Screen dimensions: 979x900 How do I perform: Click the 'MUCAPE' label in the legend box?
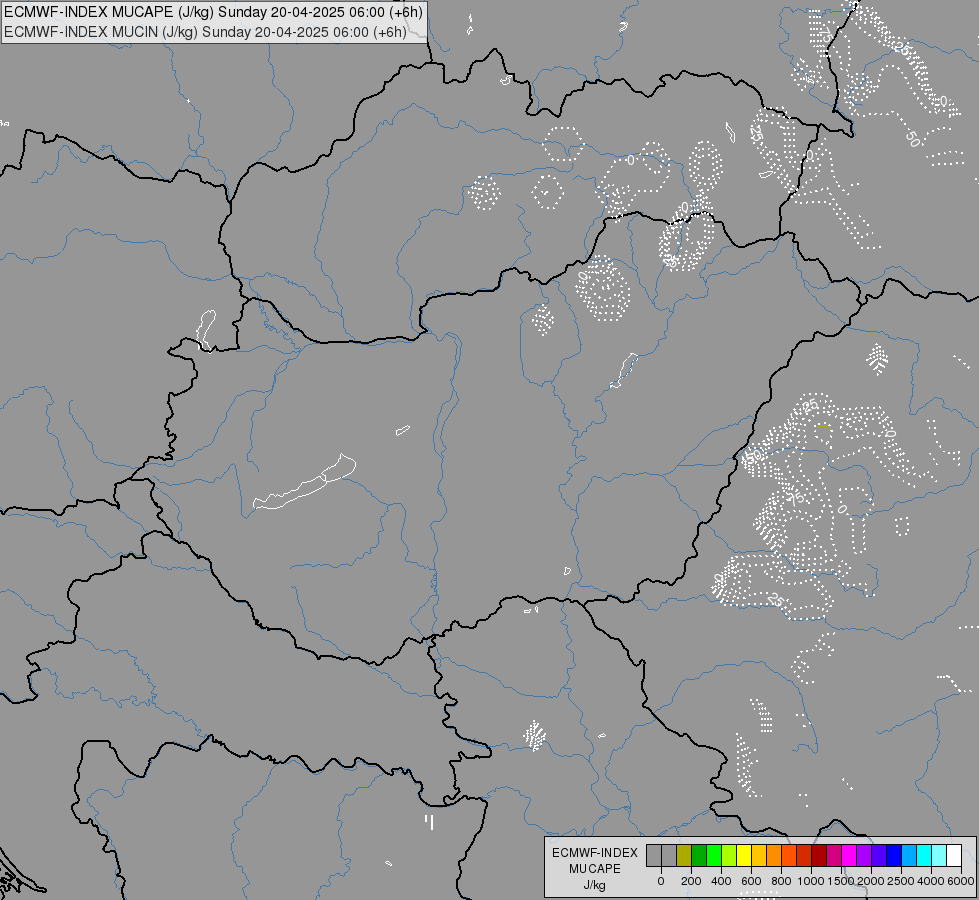click(x=594, y=869)
